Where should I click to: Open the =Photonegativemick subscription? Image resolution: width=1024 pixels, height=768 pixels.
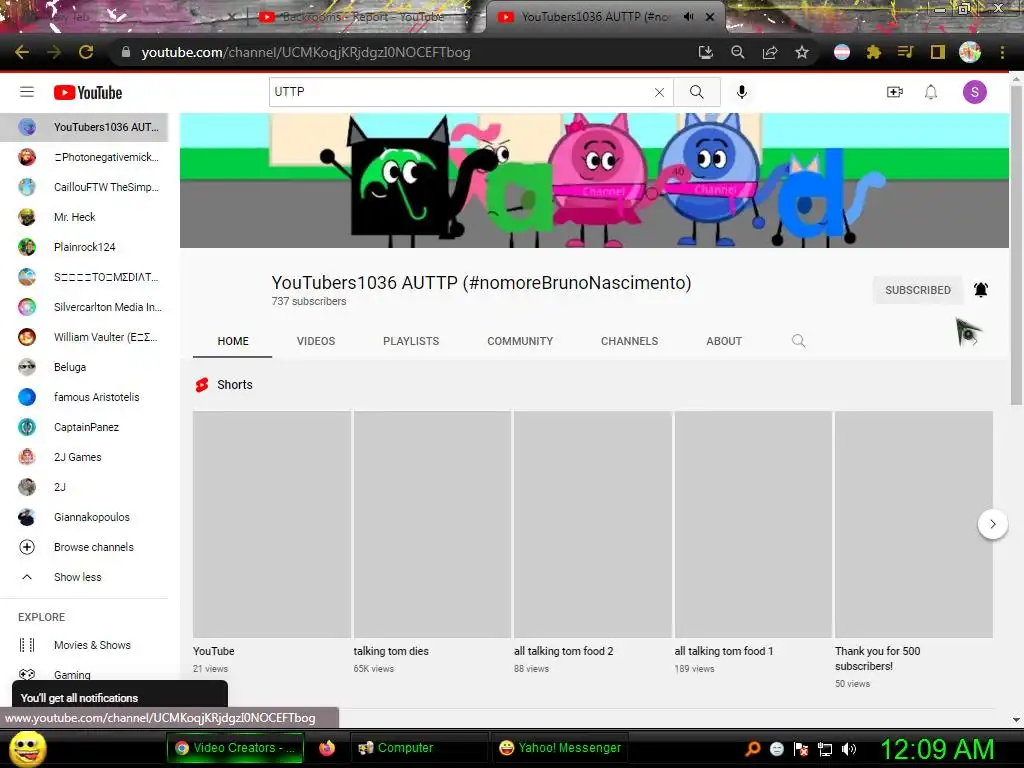tap(84, 157)
